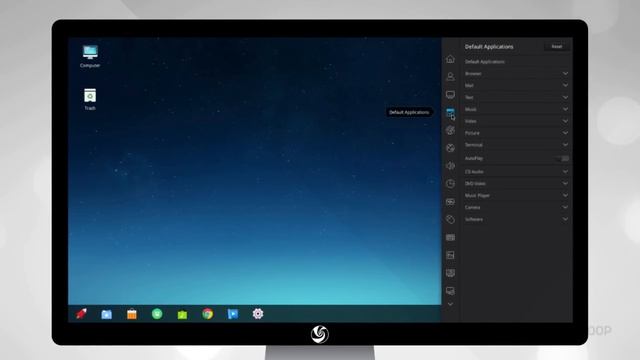Click the Default Applications panel title
Viewport: 640px width, 360px height.
[x=489, y=47]
